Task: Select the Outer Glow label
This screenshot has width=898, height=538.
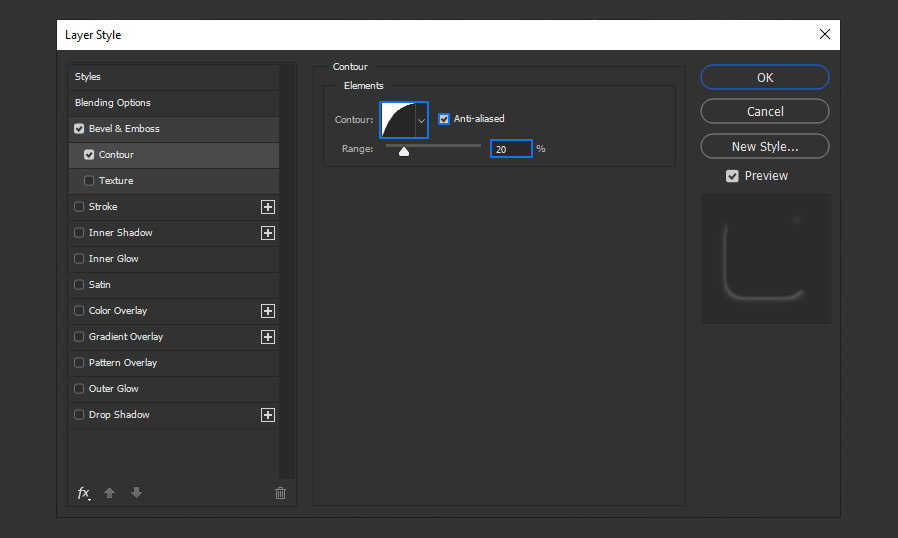Action: coord(113,388)
